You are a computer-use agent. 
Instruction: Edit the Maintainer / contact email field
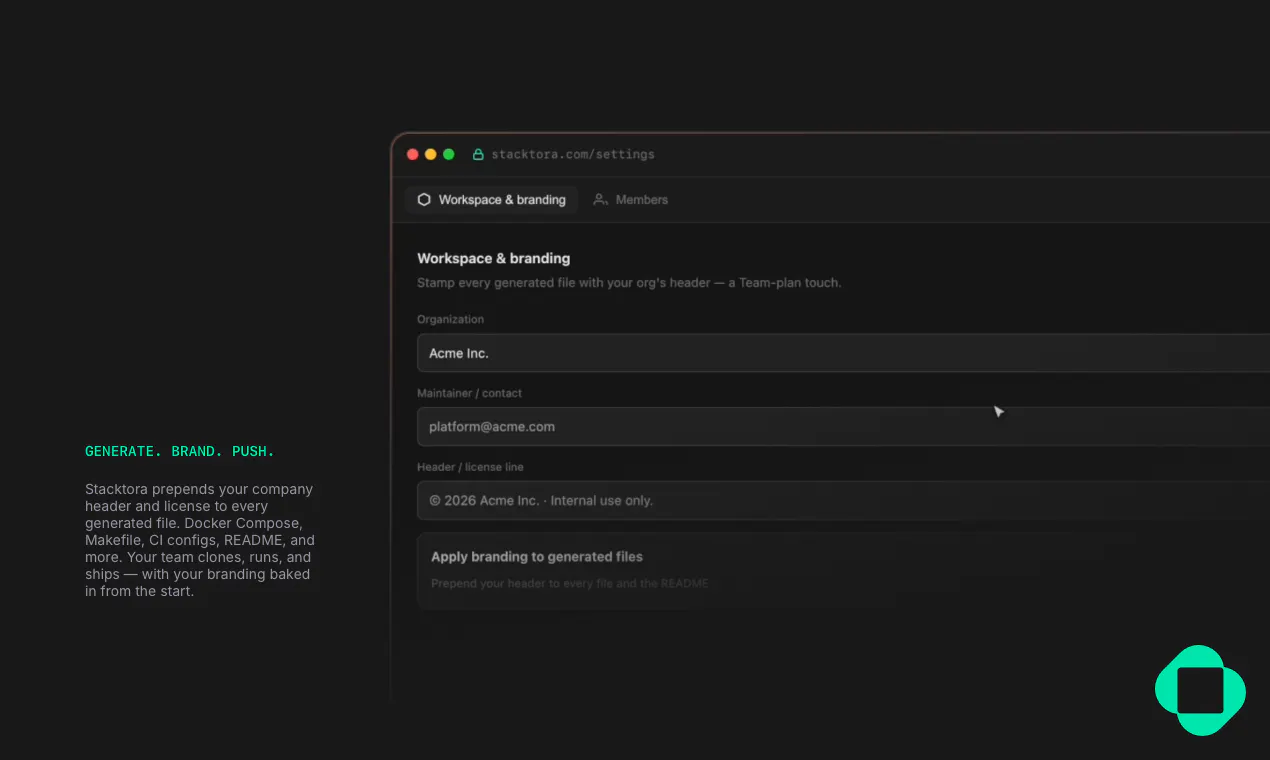coord(843,426)
